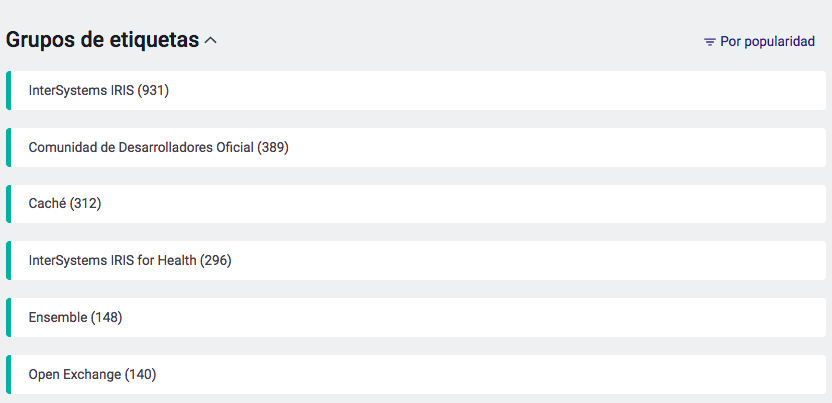Click green accent bar of Comunidad de Desarrolladores row
Viewport: 832px width, 403px height.
tap(8, 147)
